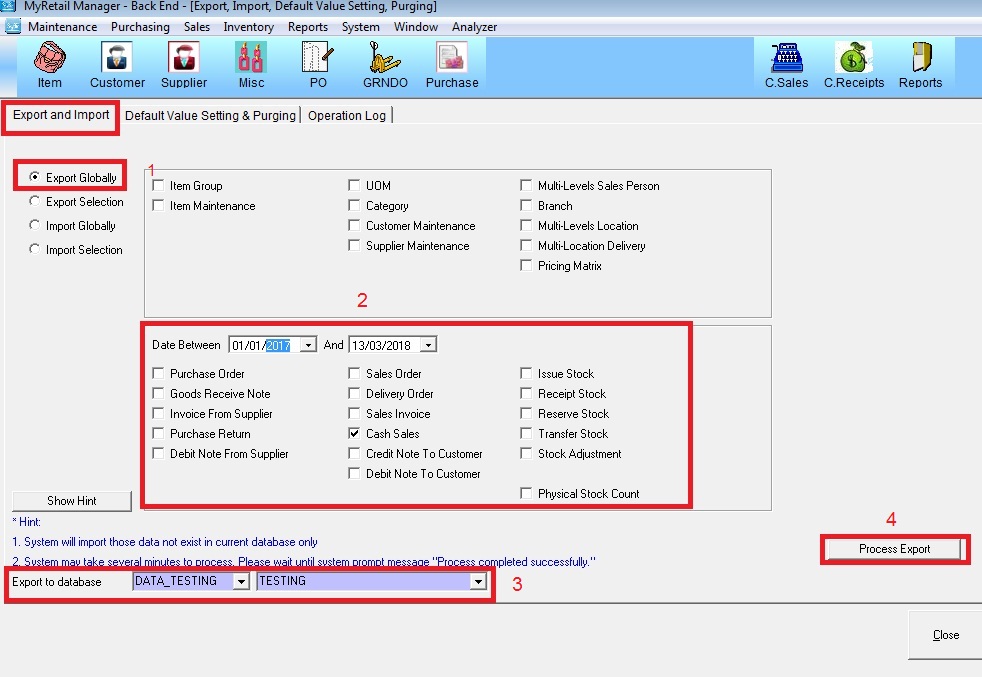This screenshot has height=677, width=982.
Task: Tick the Physical Stock Count checkbox
Action: coord(527,494)
